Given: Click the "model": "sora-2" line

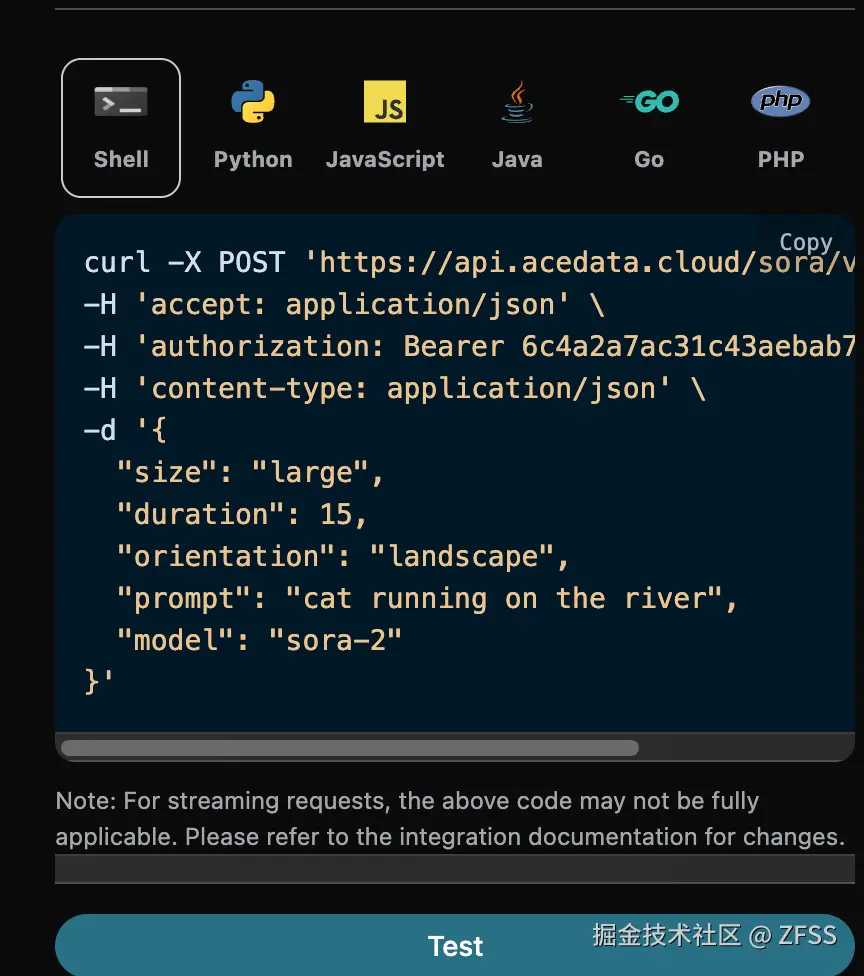Looking at the screenshot, I should pyautogui.click(x=259, y=640).
